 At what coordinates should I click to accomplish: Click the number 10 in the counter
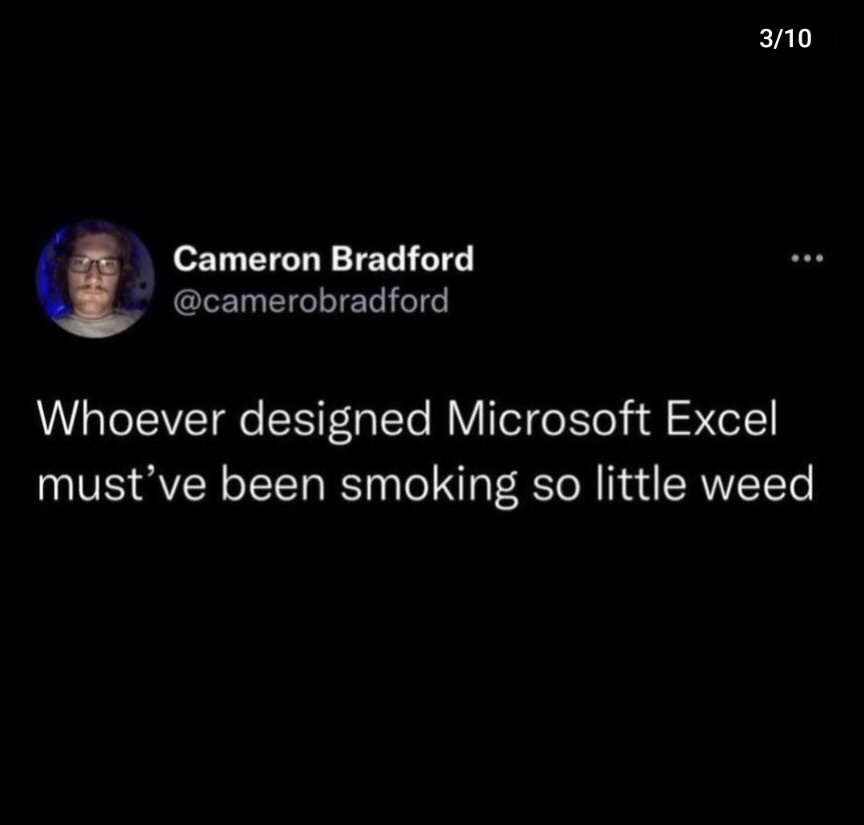pyautogui.click(x=796, y=39)
